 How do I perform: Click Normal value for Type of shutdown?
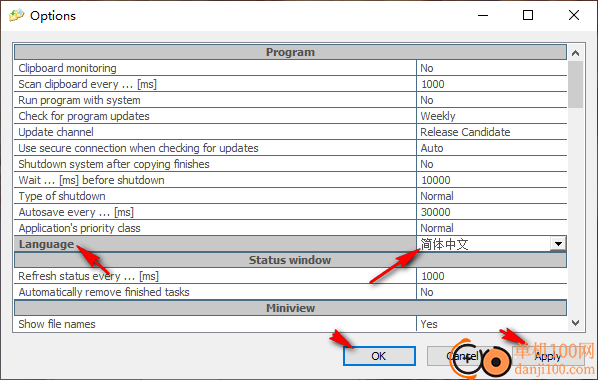pos(492,196)
